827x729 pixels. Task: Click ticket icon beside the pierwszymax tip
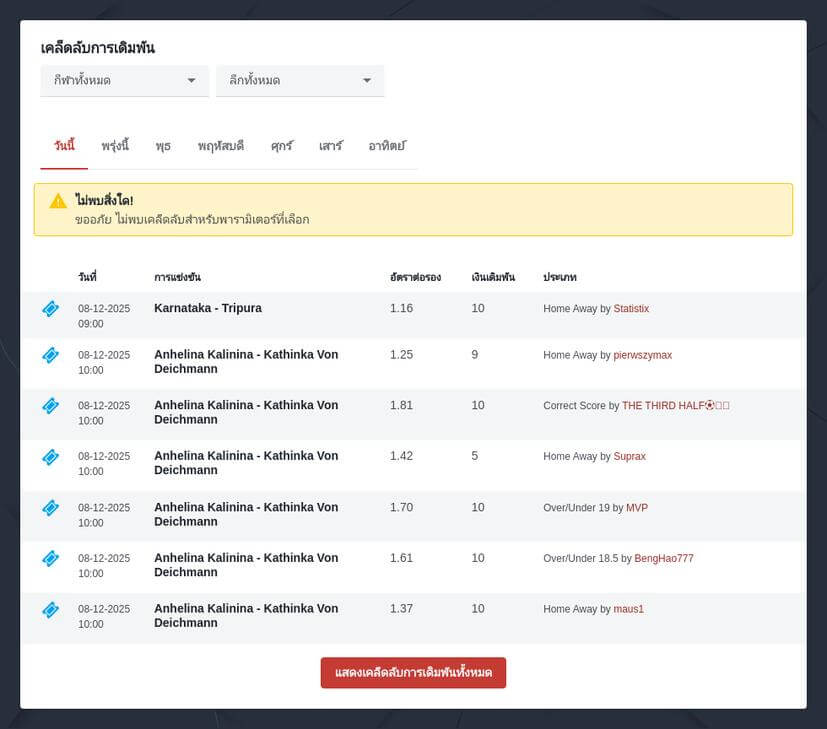pyautogui.click(x=50, y=355)
